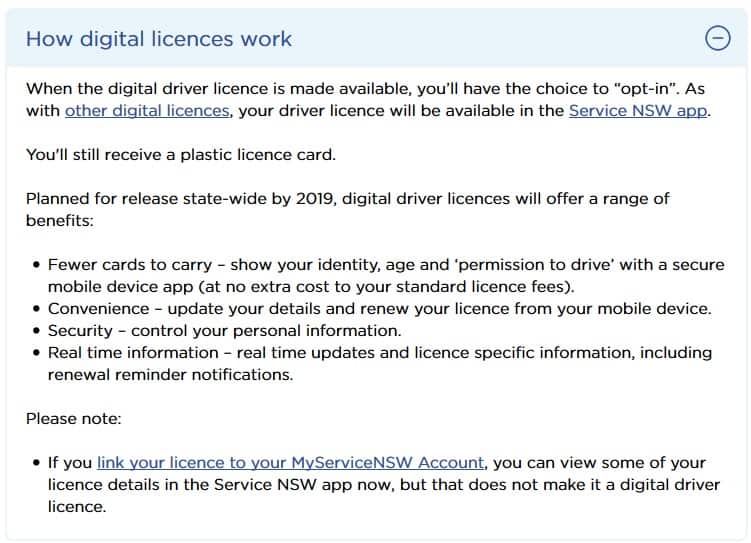Click the bullet dot before "Real time information"
751x543 pixels.
pos(36,353)
